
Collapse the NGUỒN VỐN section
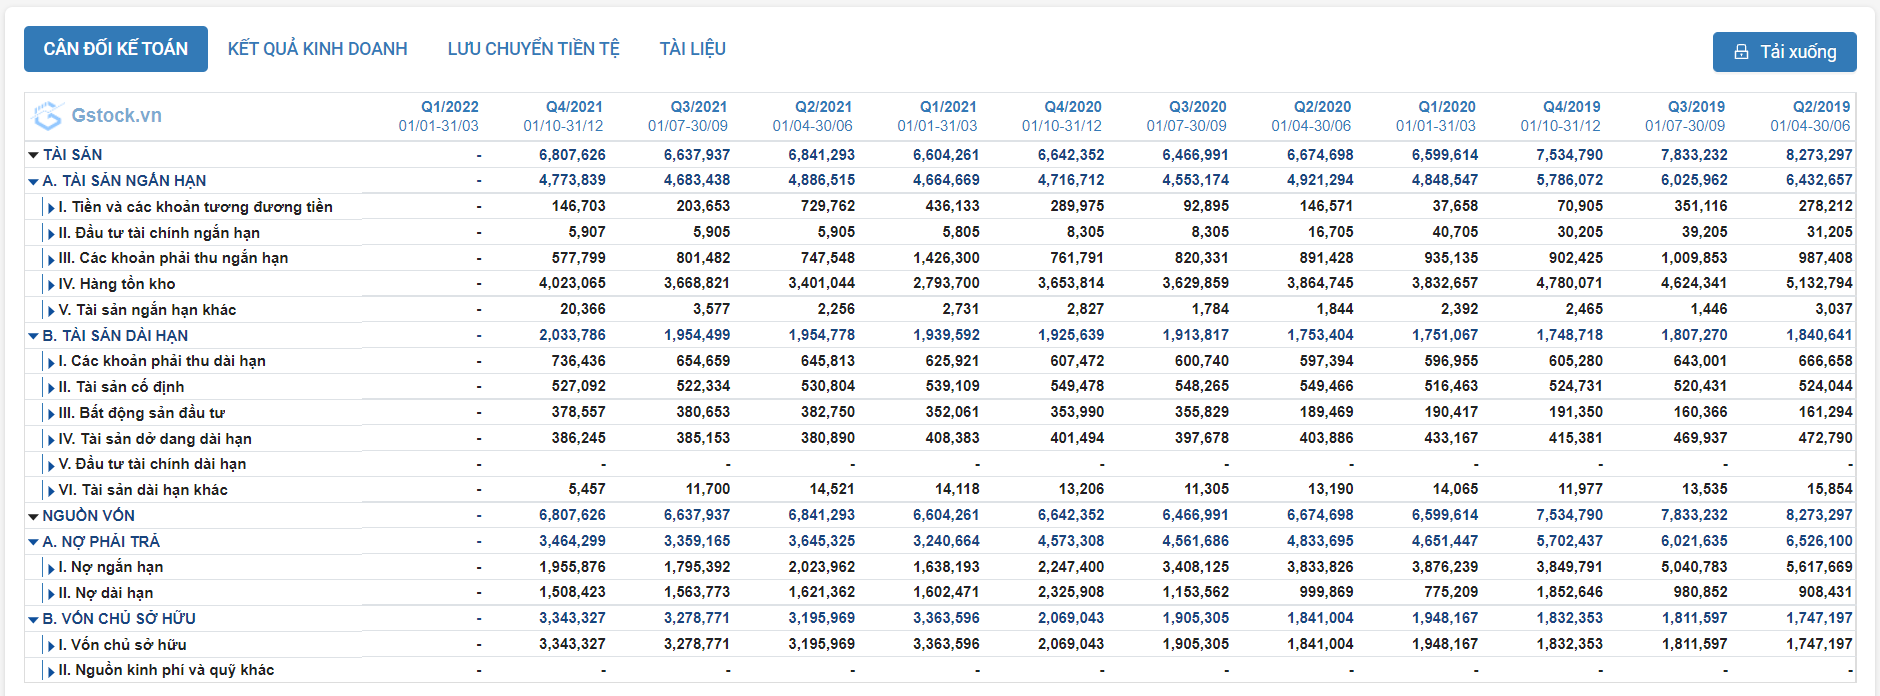33,516
